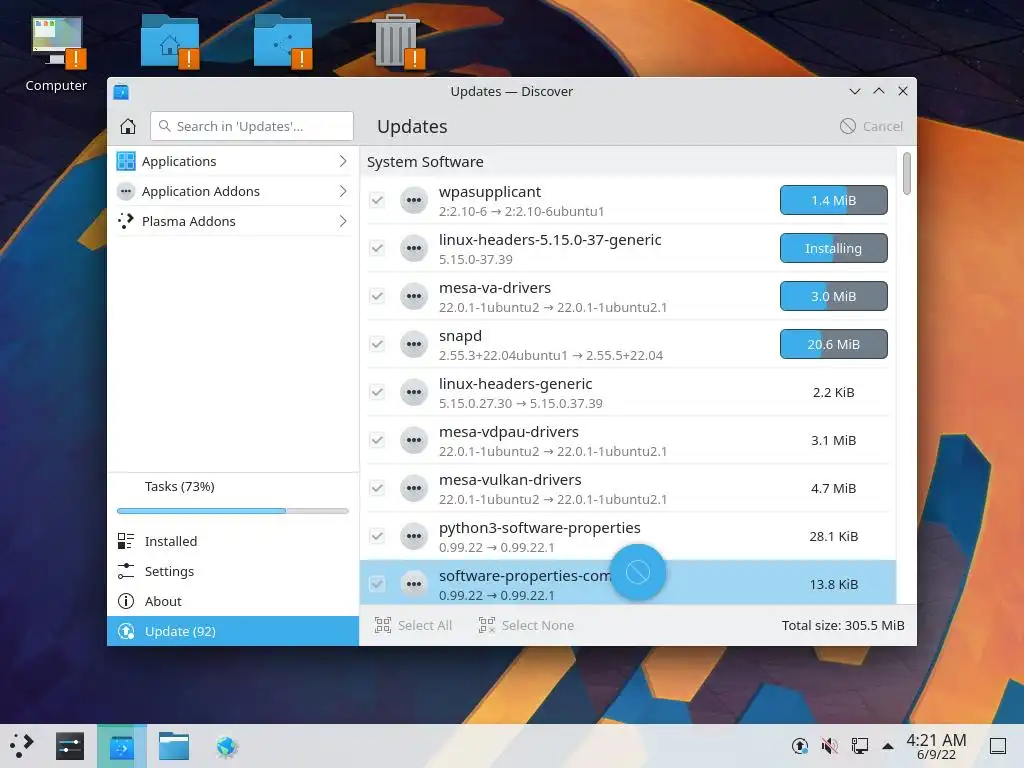
Task: Click the linux-headers-generic package icon
Action: (x=414, y=392)
